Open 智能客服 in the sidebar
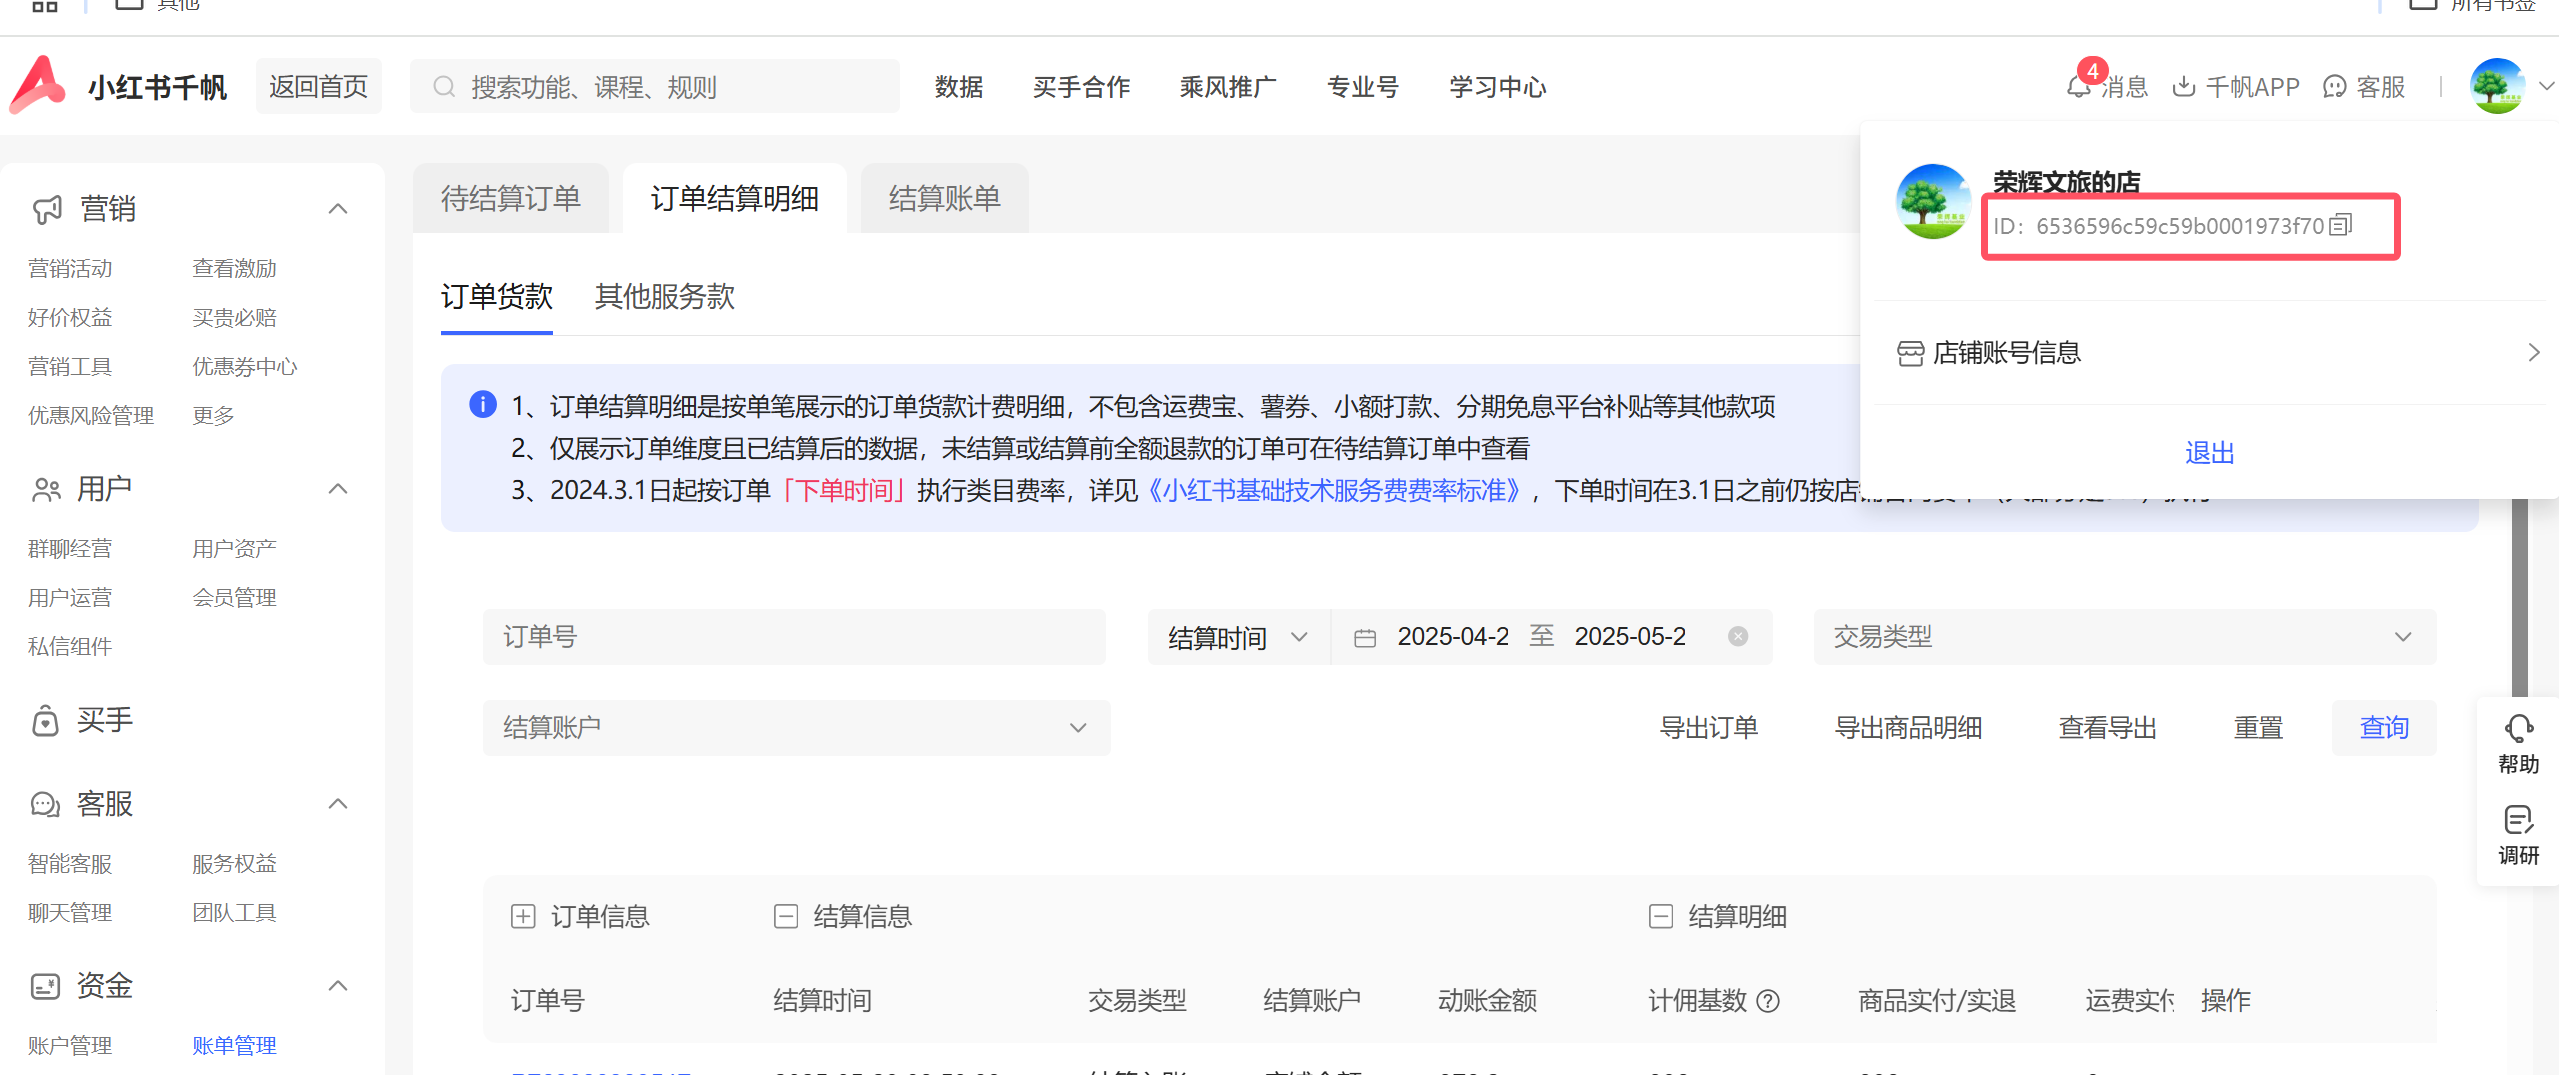The image size is (2559, 1075). [x=70, y=863]
